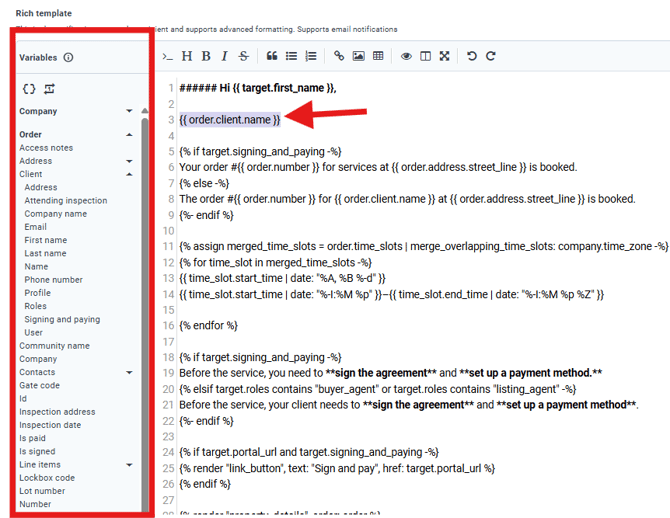Select the Phone number variable
The image size is (670, 518).
(x=53, y=280)
